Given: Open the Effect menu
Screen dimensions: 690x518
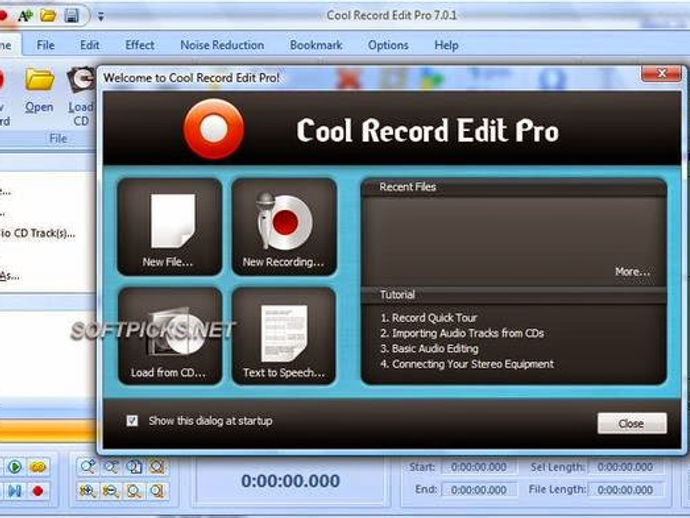Looking at the screenshot, I should pyautogui.click(x=140, y=45).
